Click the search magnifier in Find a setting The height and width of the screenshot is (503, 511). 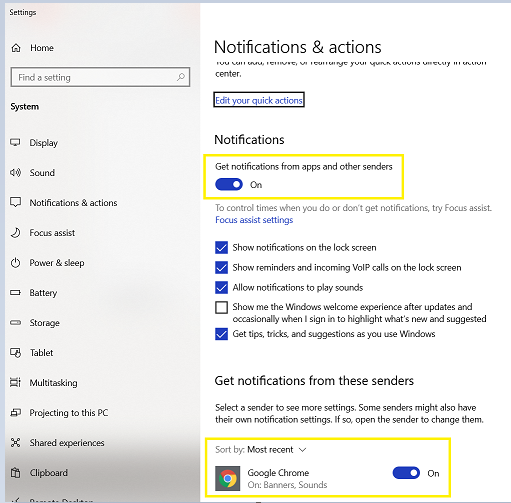click(181, 77)
